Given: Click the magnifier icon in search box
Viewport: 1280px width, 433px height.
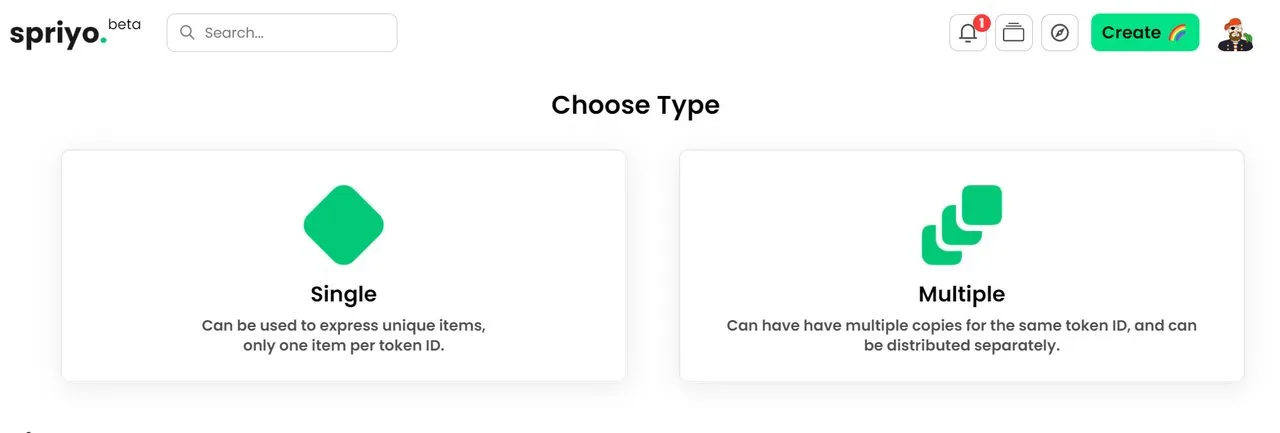Looking at the screenshot, I should click(x=186, y=32).
